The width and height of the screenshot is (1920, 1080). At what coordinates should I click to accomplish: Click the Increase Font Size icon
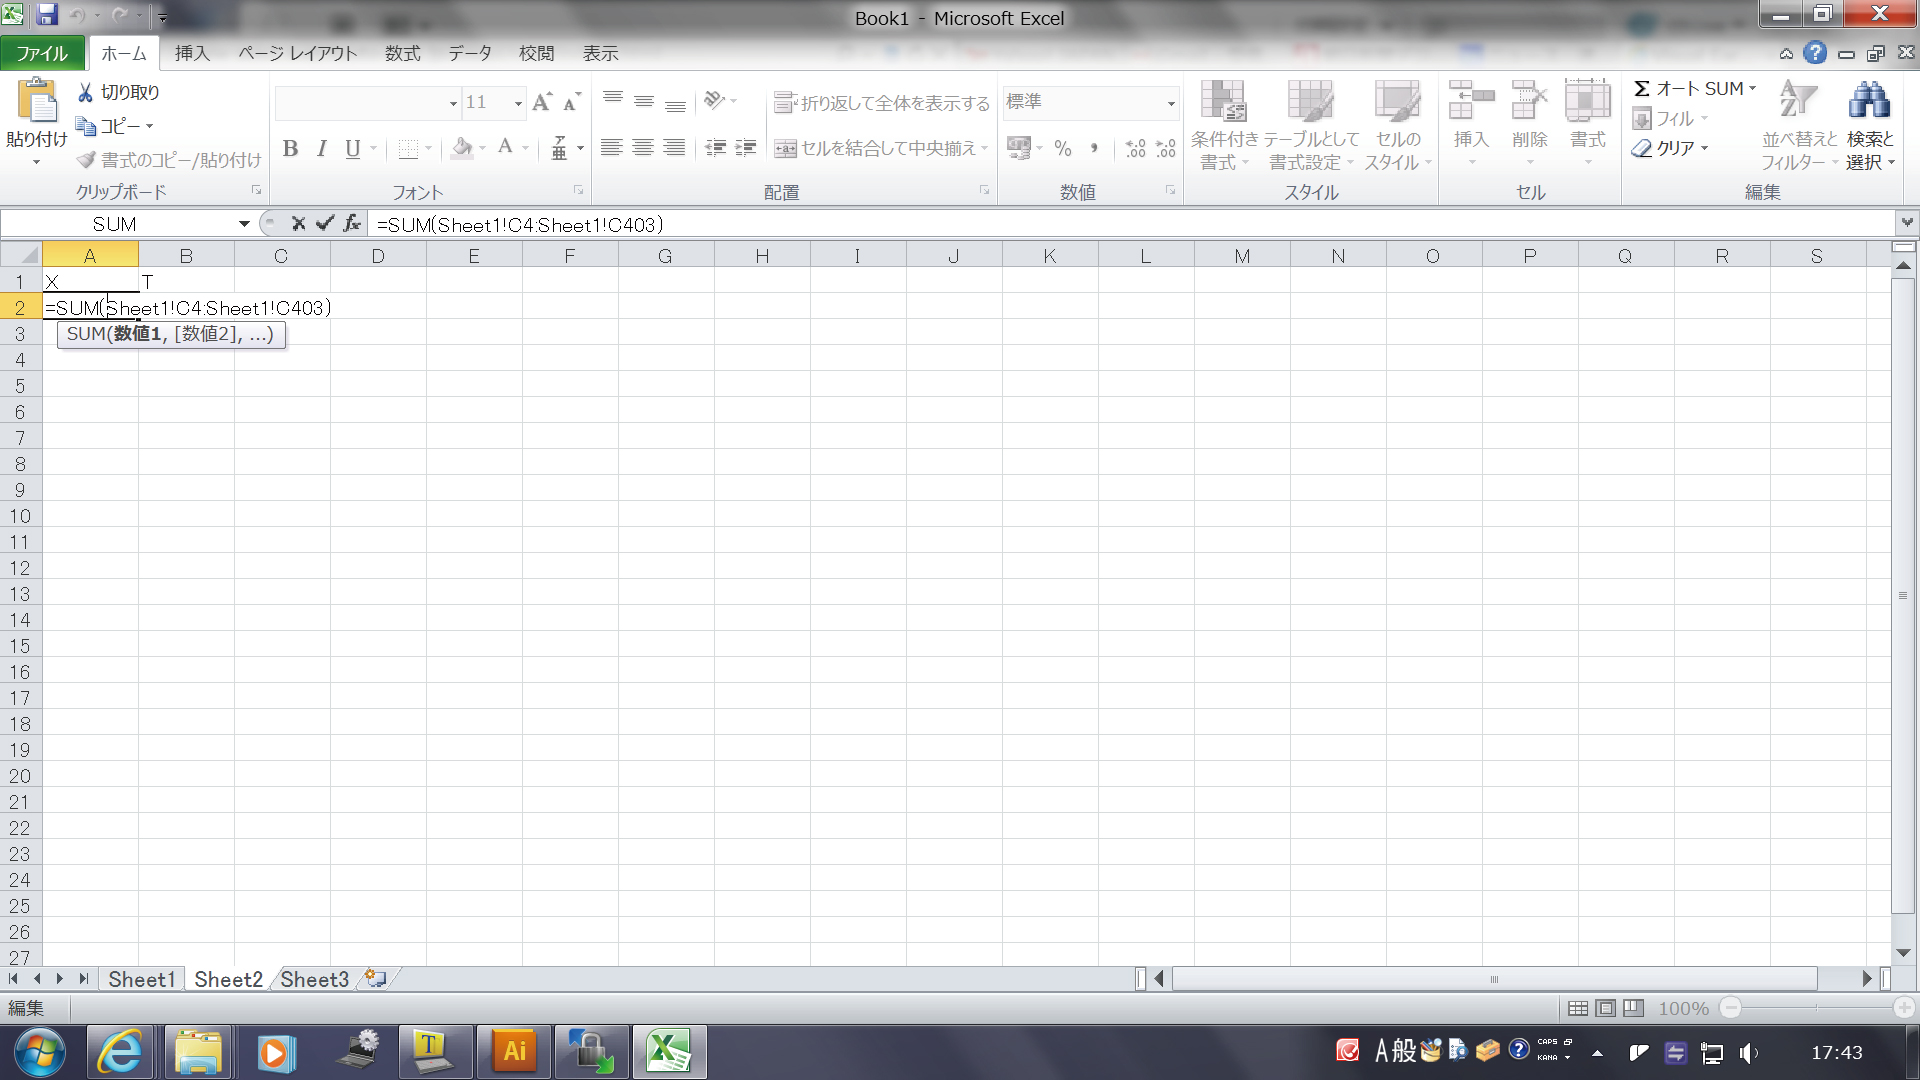point(542,102)
